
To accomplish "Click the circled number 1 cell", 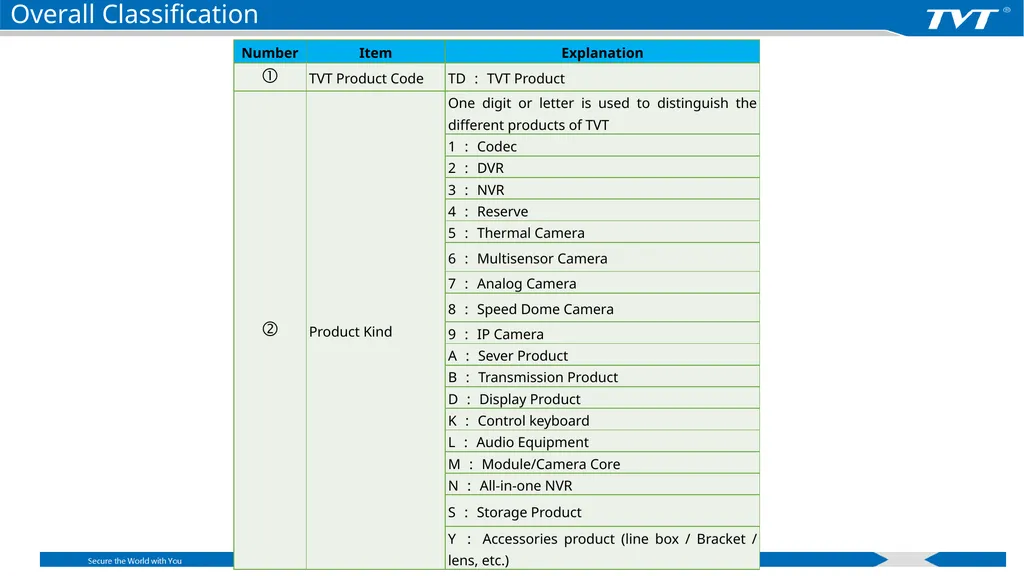I will click(270, 77).
